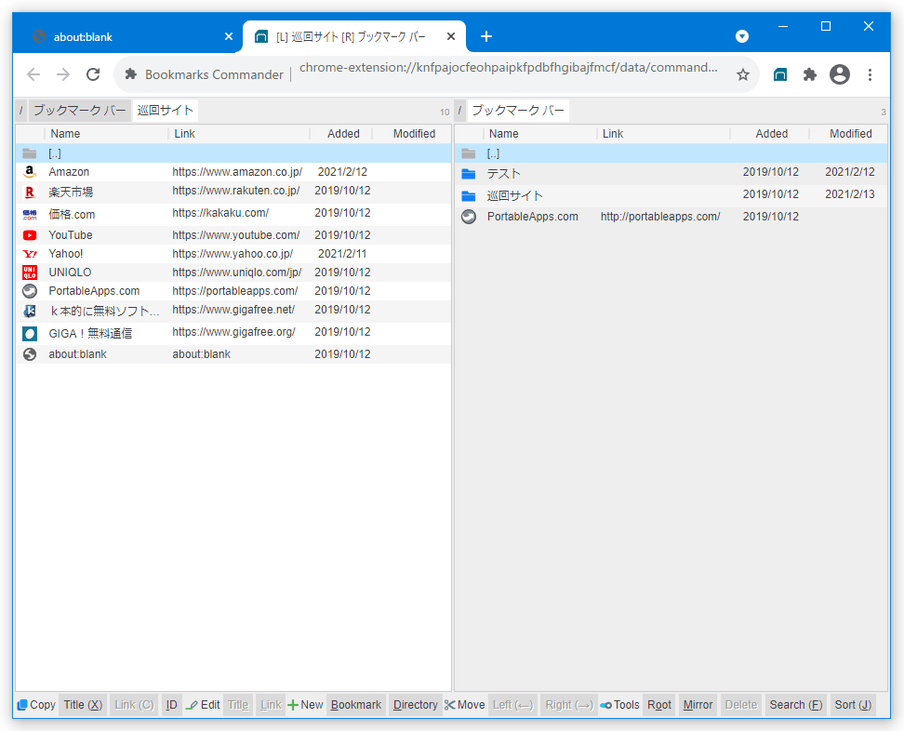Select the GIGA！無料通信 row name
This screenshot has height=731, width=904.
tap(90, 333)
